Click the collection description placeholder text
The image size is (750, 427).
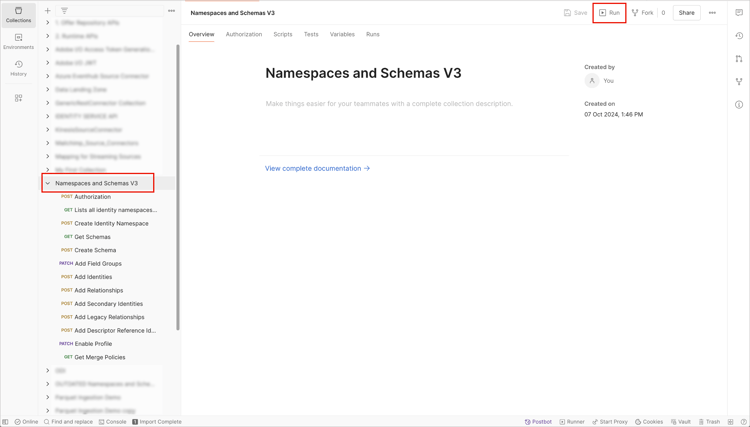coord(389,104)
